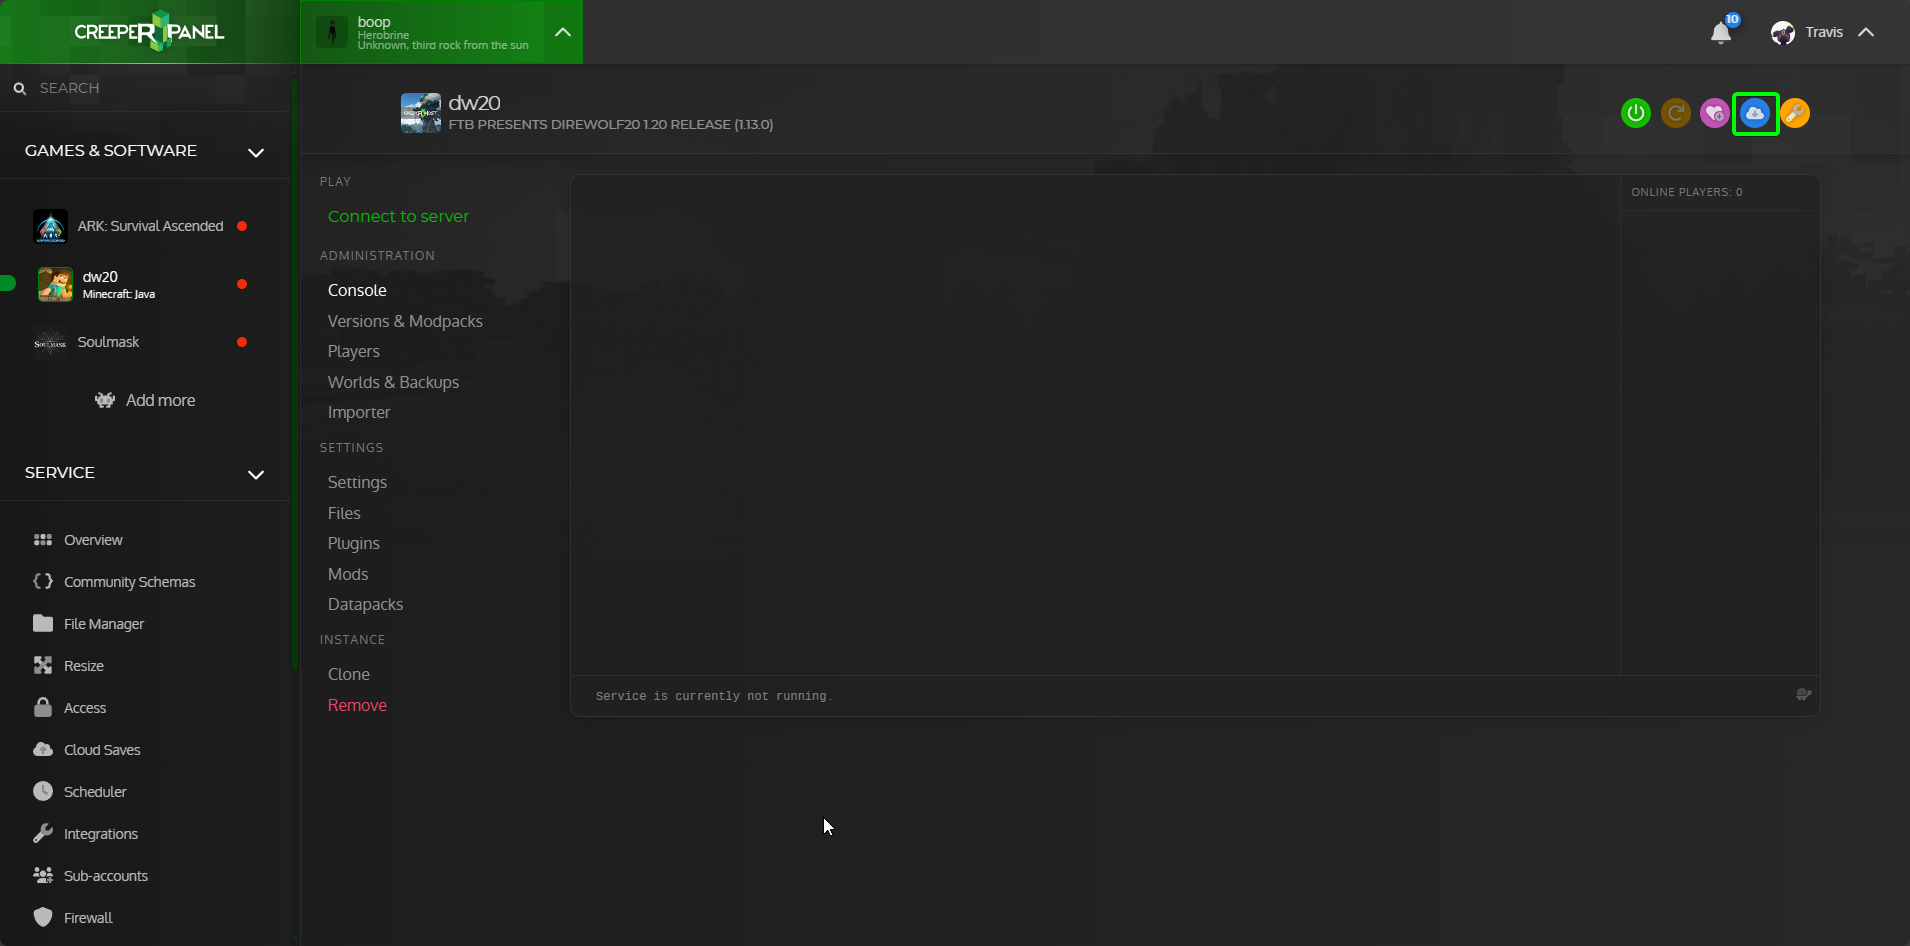
Task: Click the ARK: Survival Ascended game icon
Action: (x=50, y=226)
